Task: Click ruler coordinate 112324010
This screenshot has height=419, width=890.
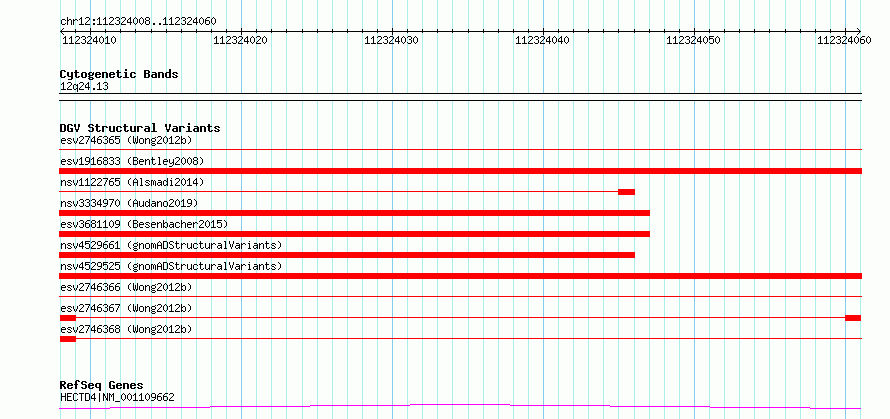Action: point(89,40)
